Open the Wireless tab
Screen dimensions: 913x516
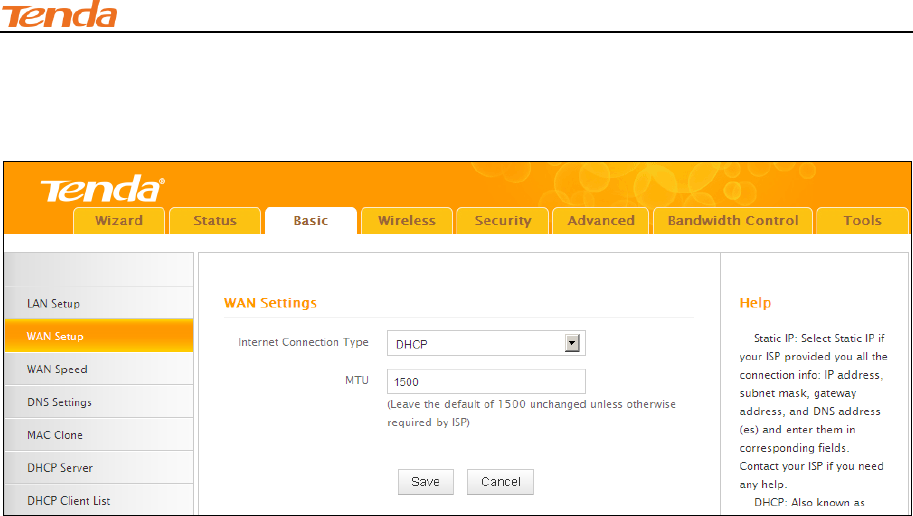pos(406,221)
